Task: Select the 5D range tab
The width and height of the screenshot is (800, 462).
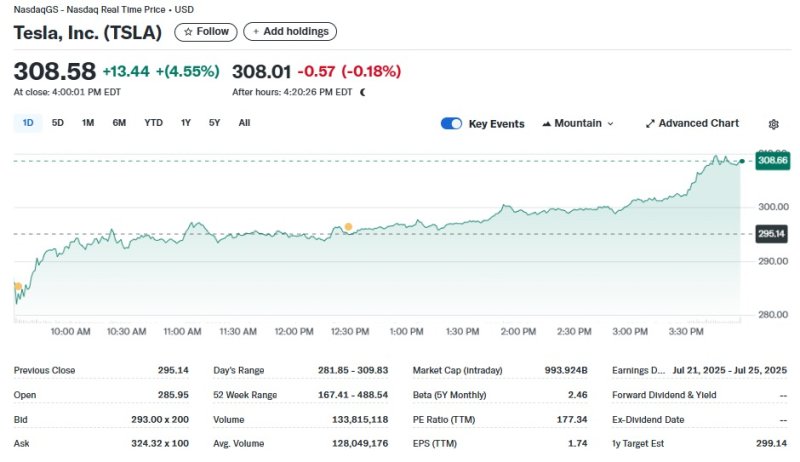Action: coord(58,123)
